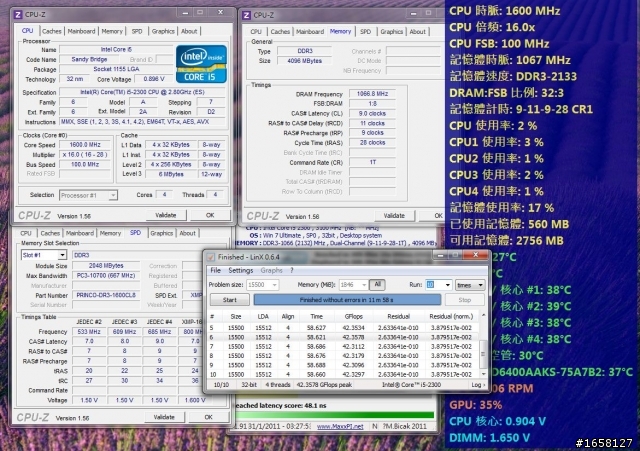Open Graphics tab in the bottom SPD window
This screenshot has width=640, height=451.
[x=161, y=233]
